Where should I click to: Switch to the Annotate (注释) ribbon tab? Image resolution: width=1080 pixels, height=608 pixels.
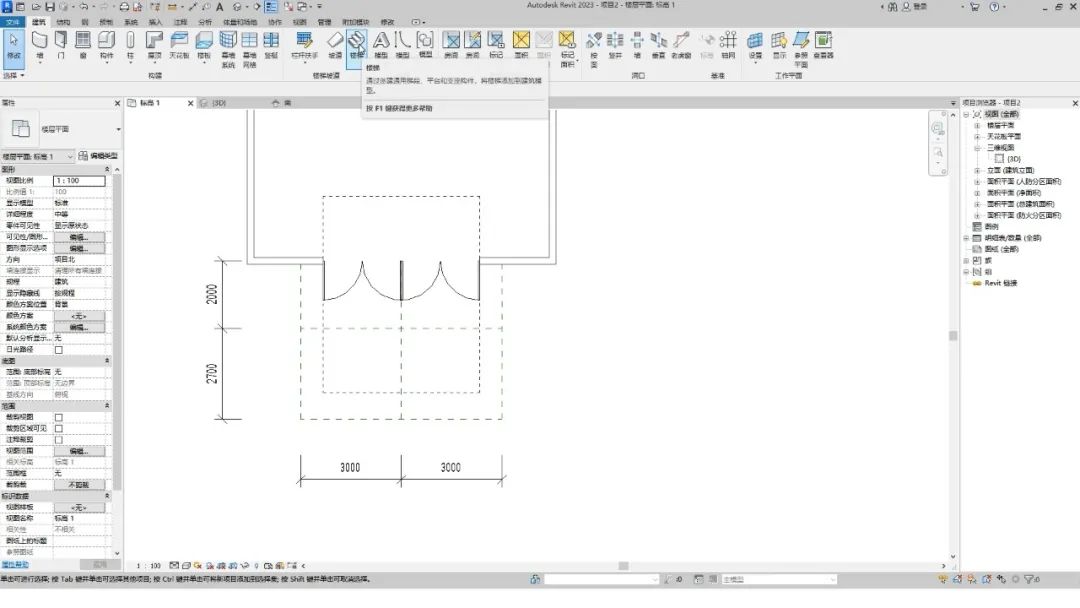coord(180,22)
